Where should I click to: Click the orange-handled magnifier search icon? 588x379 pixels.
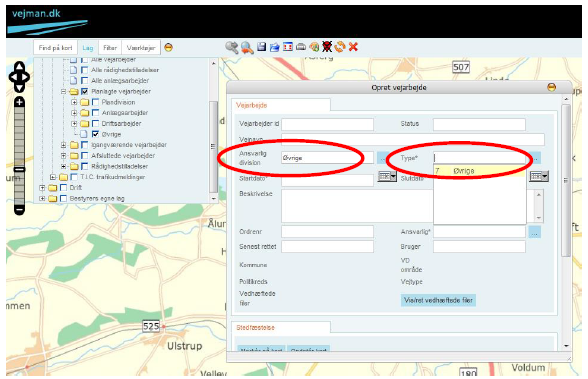click(x=247, y=48)
